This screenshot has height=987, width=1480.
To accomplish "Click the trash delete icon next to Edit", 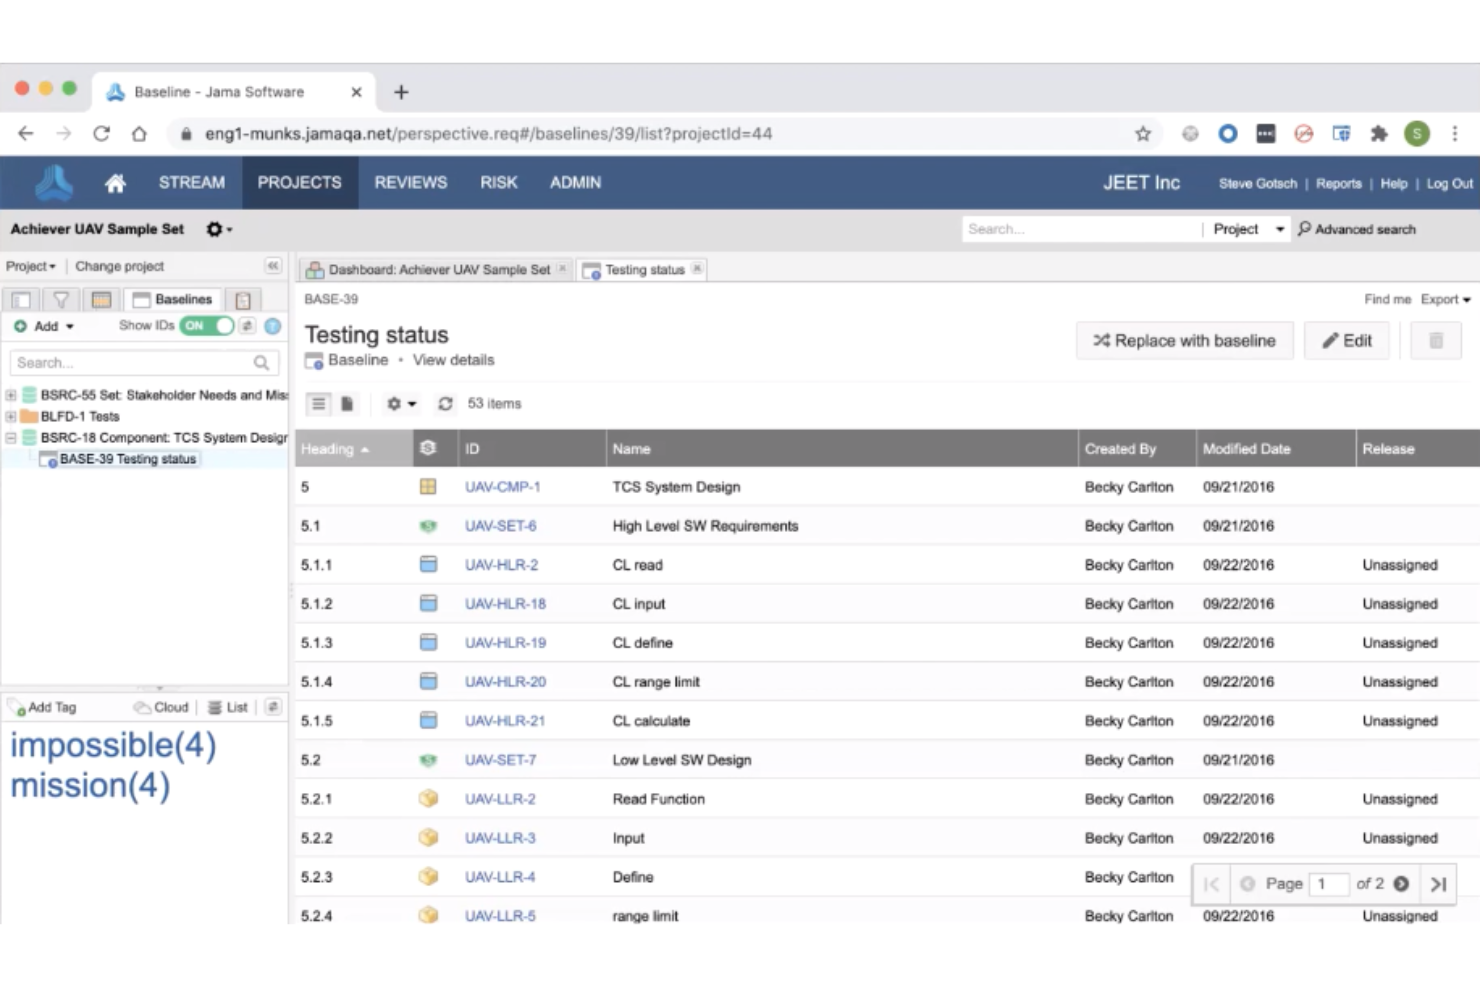I will coord(1435,340).
